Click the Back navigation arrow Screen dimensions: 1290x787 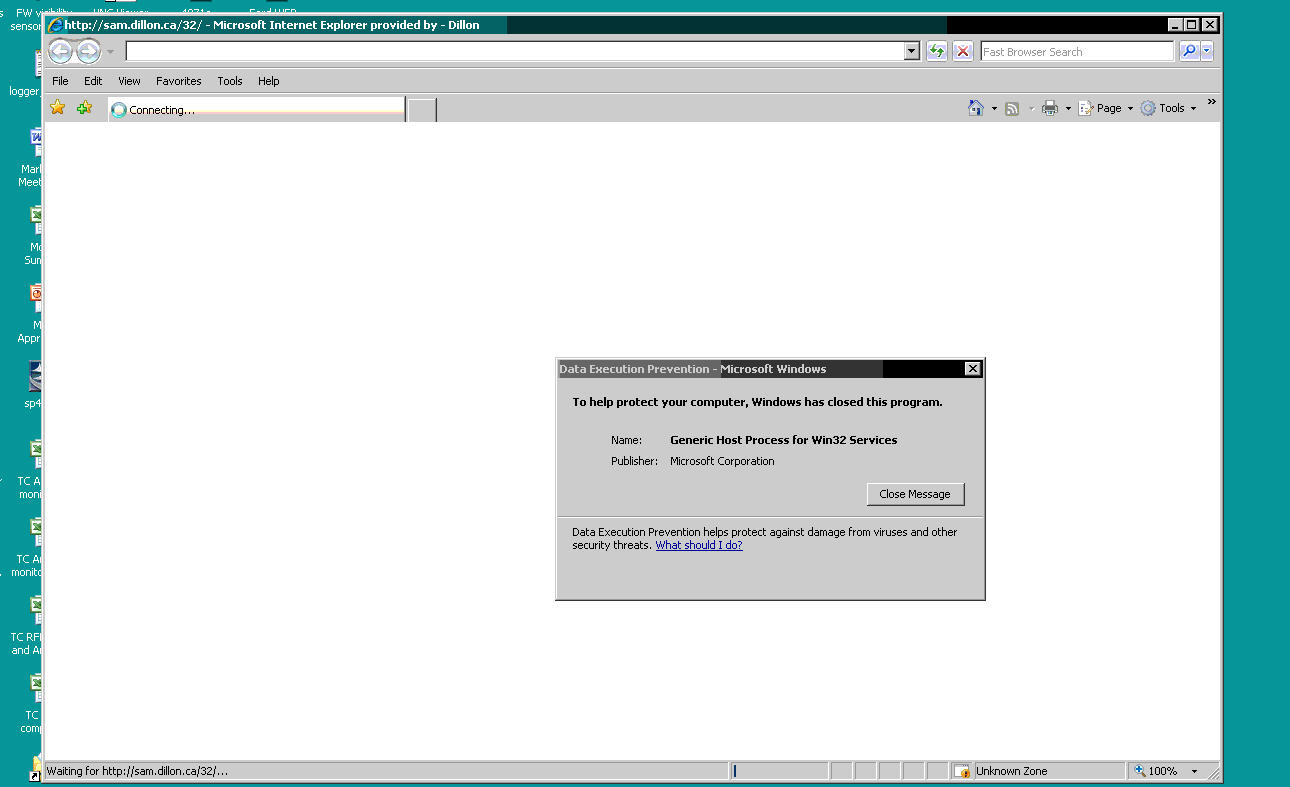(x=60, y=51)
